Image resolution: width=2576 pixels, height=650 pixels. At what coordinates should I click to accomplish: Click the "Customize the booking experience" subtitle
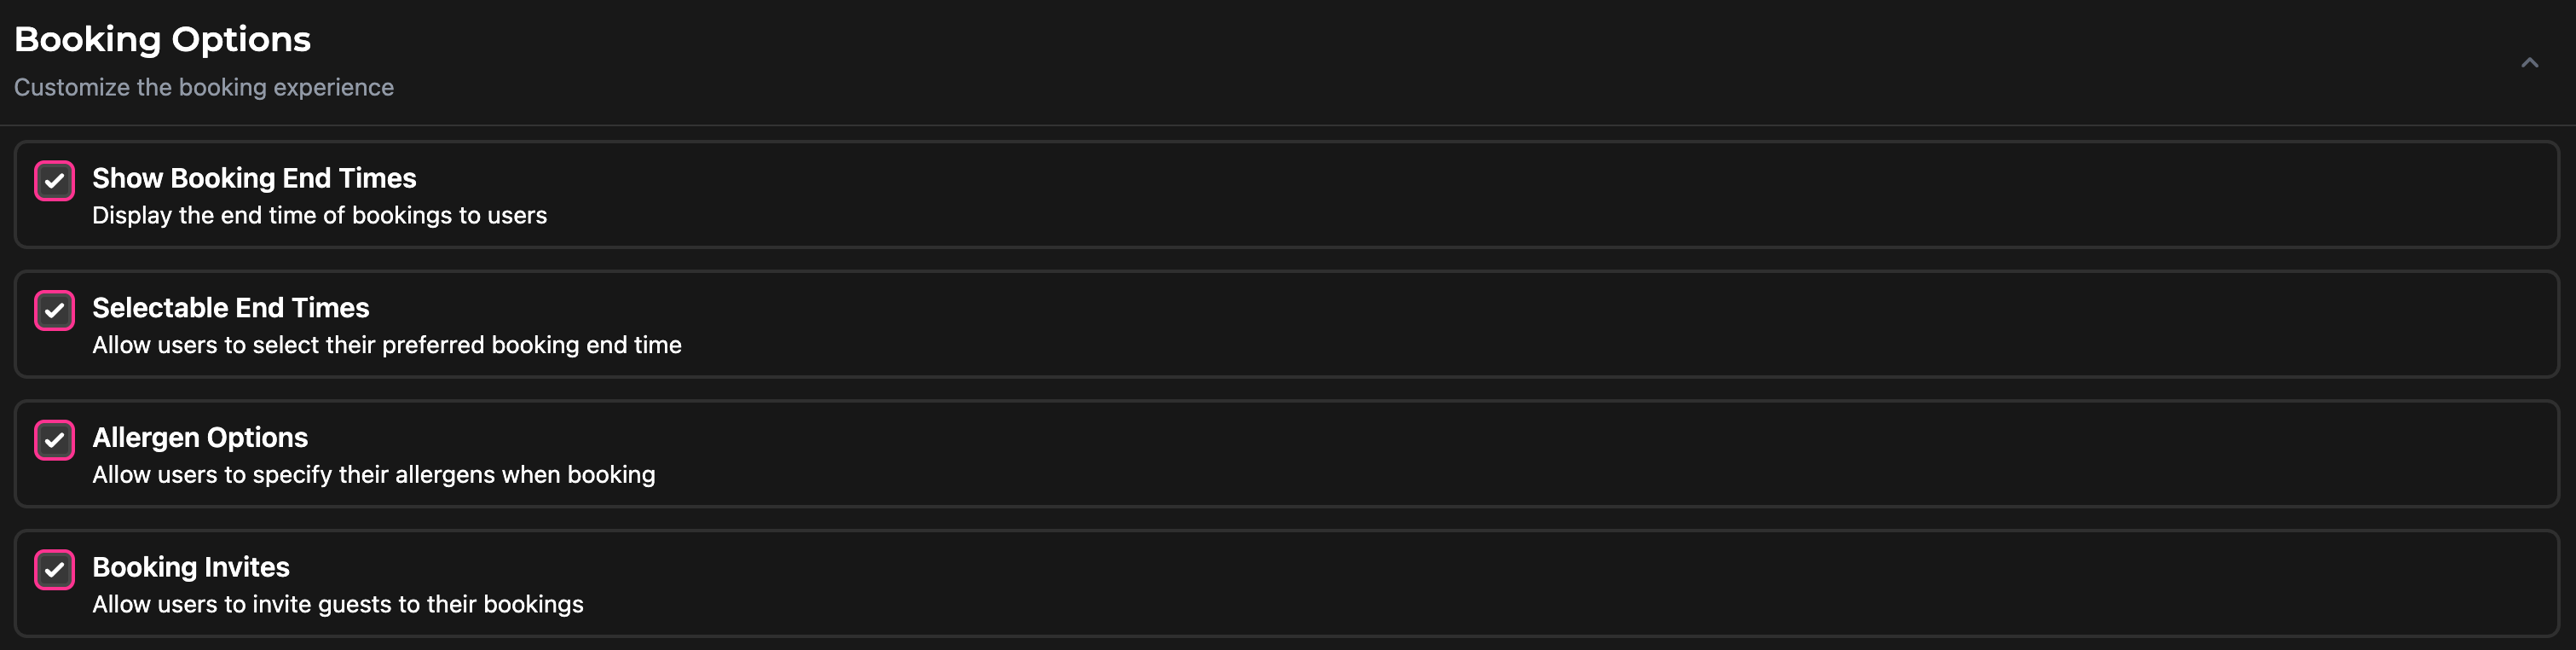(x=204, y=88)
